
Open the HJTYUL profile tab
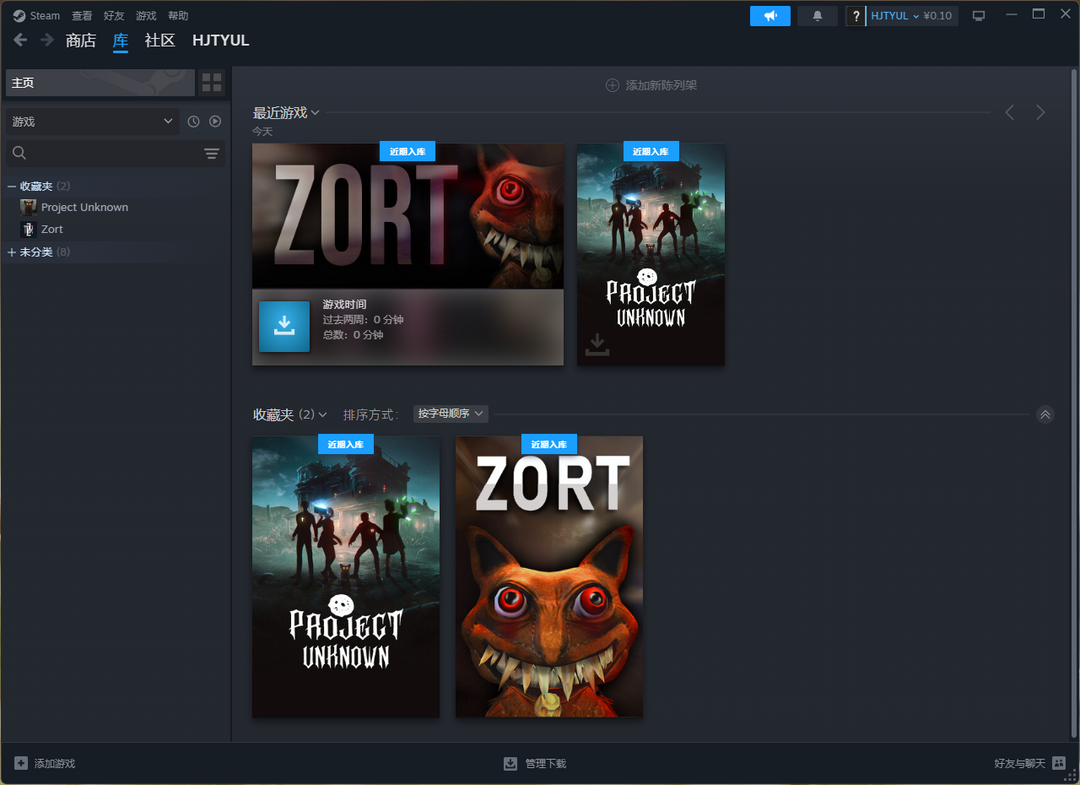point(220,41)
